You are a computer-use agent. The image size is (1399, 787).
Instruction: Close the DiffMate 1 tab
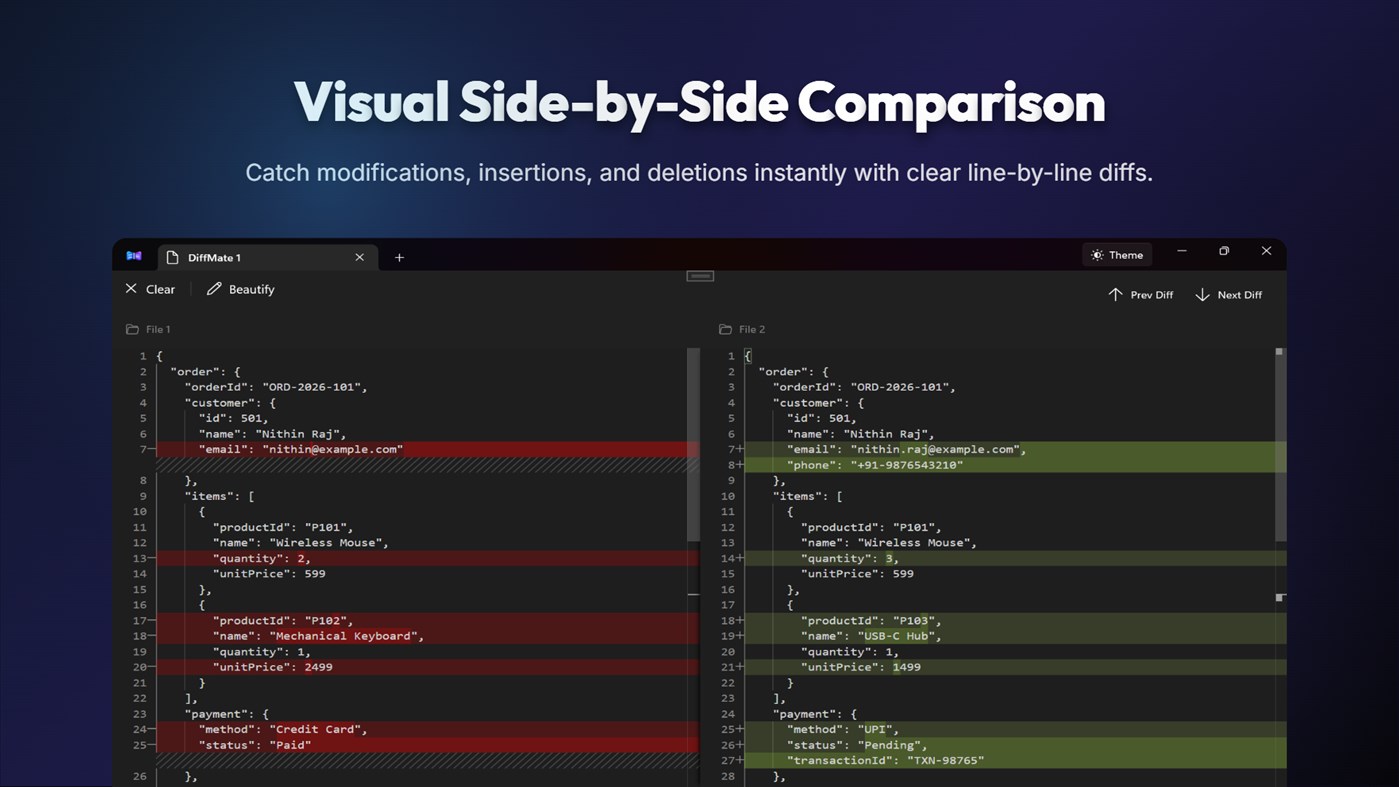click(x=359, y=257)
